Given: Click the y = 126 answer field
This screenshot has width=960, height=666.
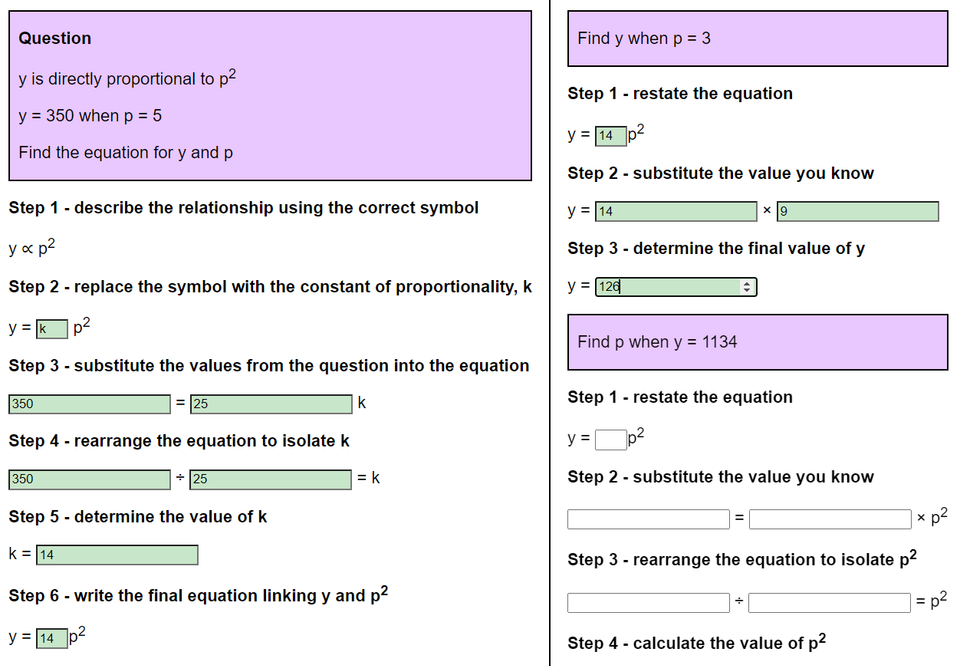Looking at the screenshot, I should pos(672,286).
